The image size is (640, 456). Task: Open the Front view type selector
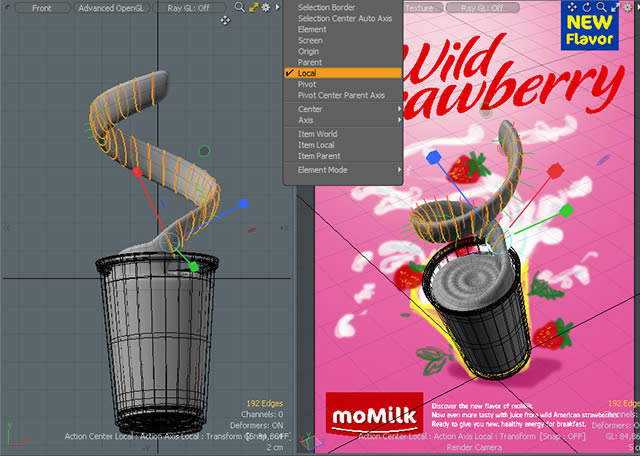point(42,8)
